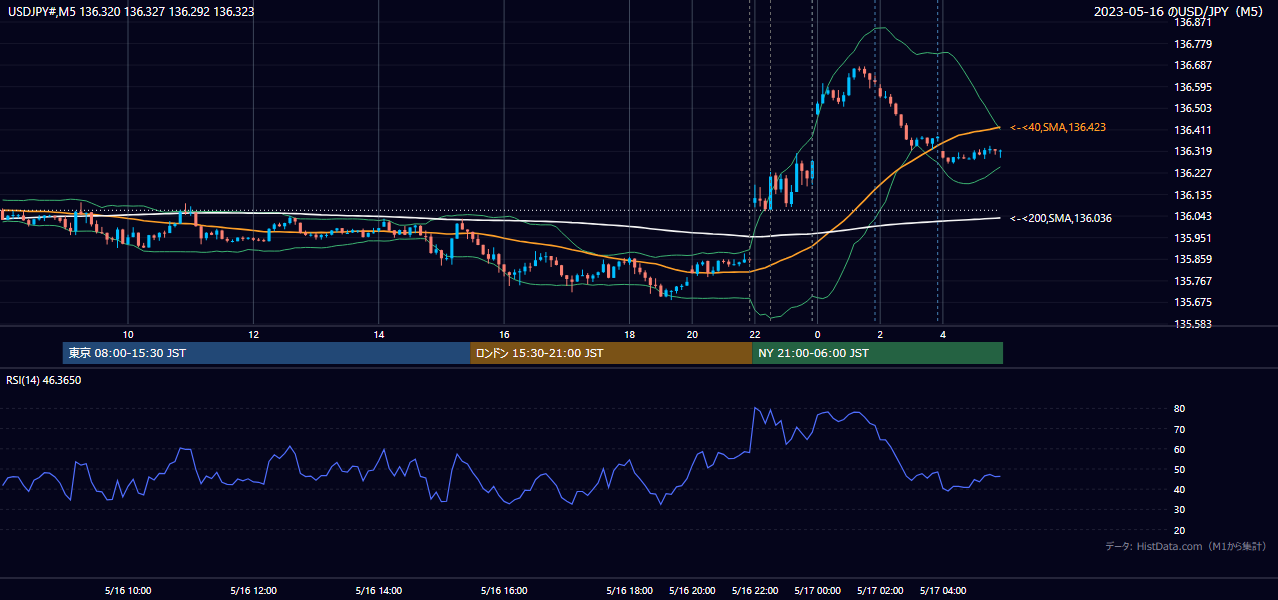Click price axis value 136.871
Image resolution: width=1278 pixels, height=600 pixels.
pos(1192,22)
